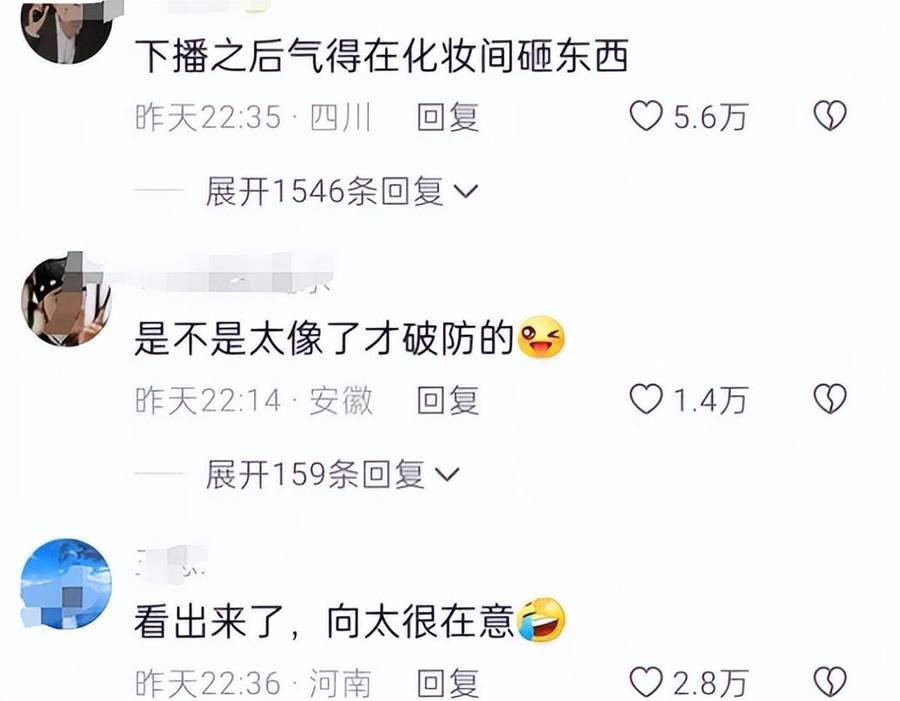This screenshot has height=701, width=900.
Task: Expand 159 replies under second comment
Action: 332,474
